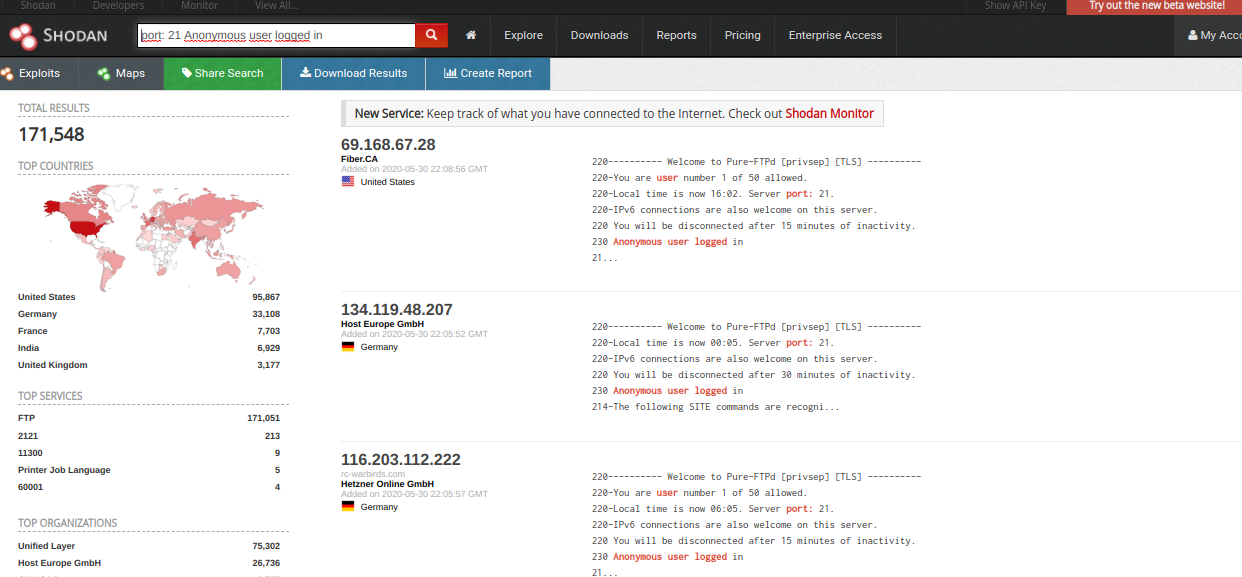
Task: Click Create Report button
Action: click(x=487, y=73)
